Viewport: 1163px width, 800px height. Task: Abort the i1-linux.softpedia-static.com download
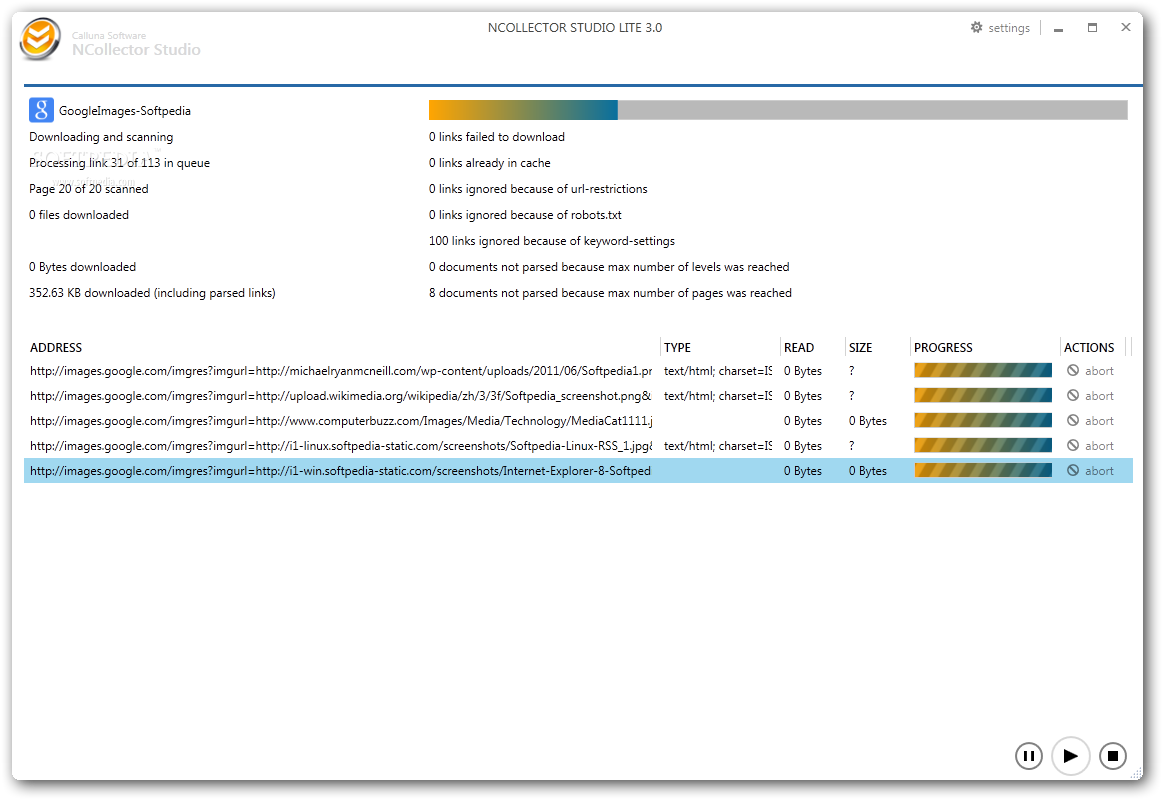point(1090,446)
